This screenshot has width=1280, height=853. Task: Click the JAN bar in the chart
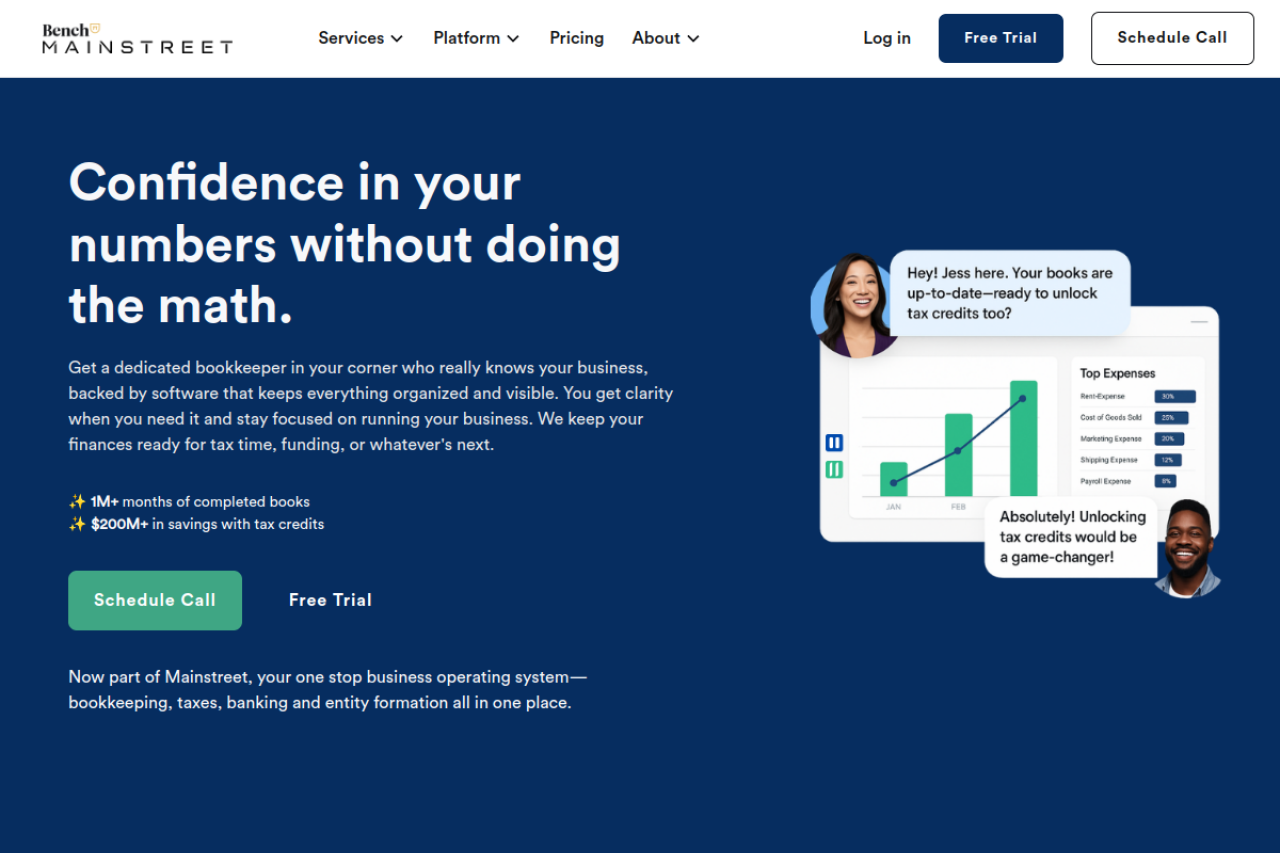[x=894, y=479]
